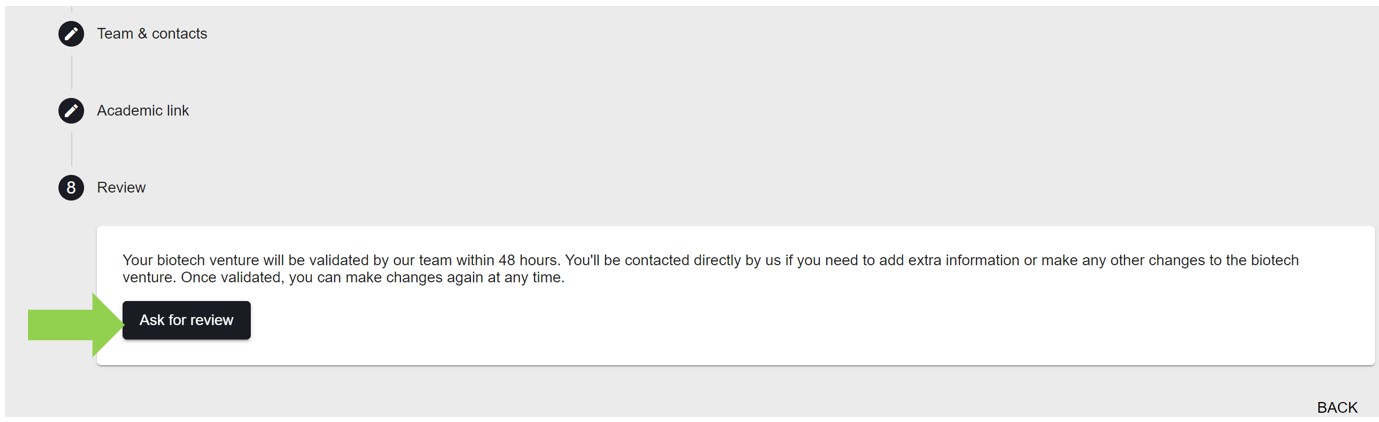The height and width of the screenshot is (422, 1379).
Task: Select the Review step label
Action: pyautogui.click(x=121, y=188)
